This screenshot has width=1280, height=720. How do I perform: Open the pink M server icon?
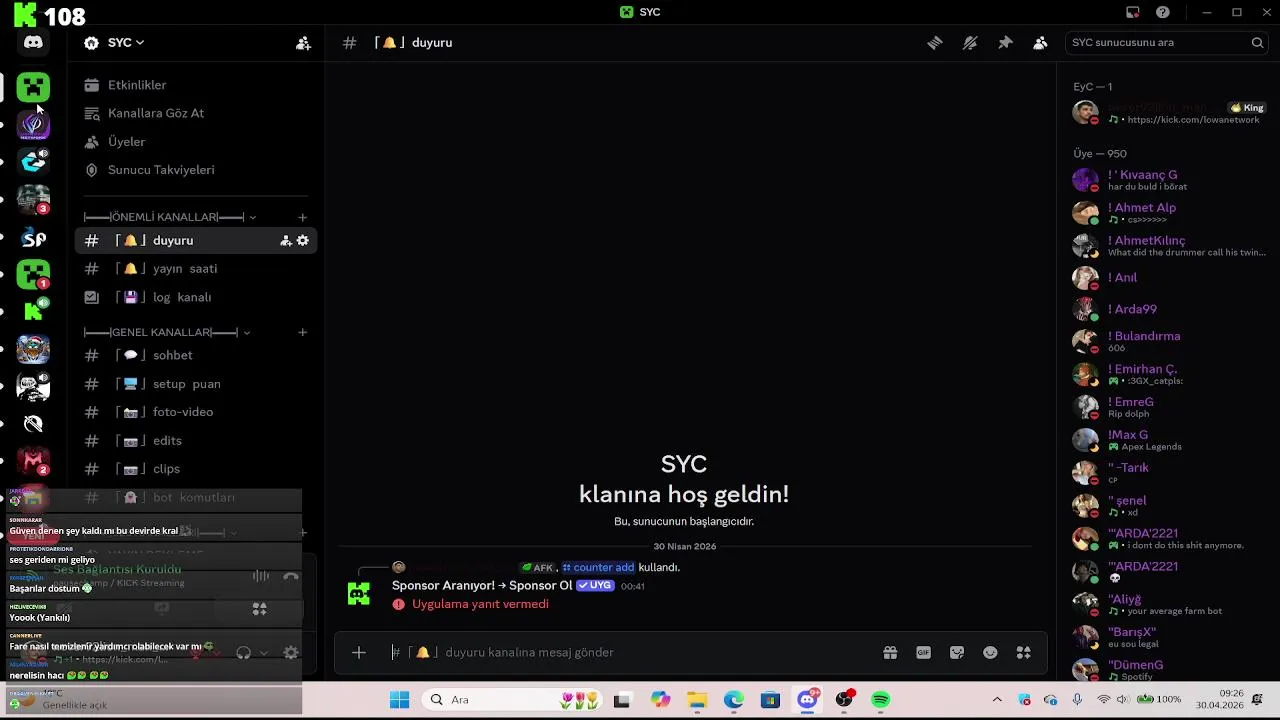point(33,461)
